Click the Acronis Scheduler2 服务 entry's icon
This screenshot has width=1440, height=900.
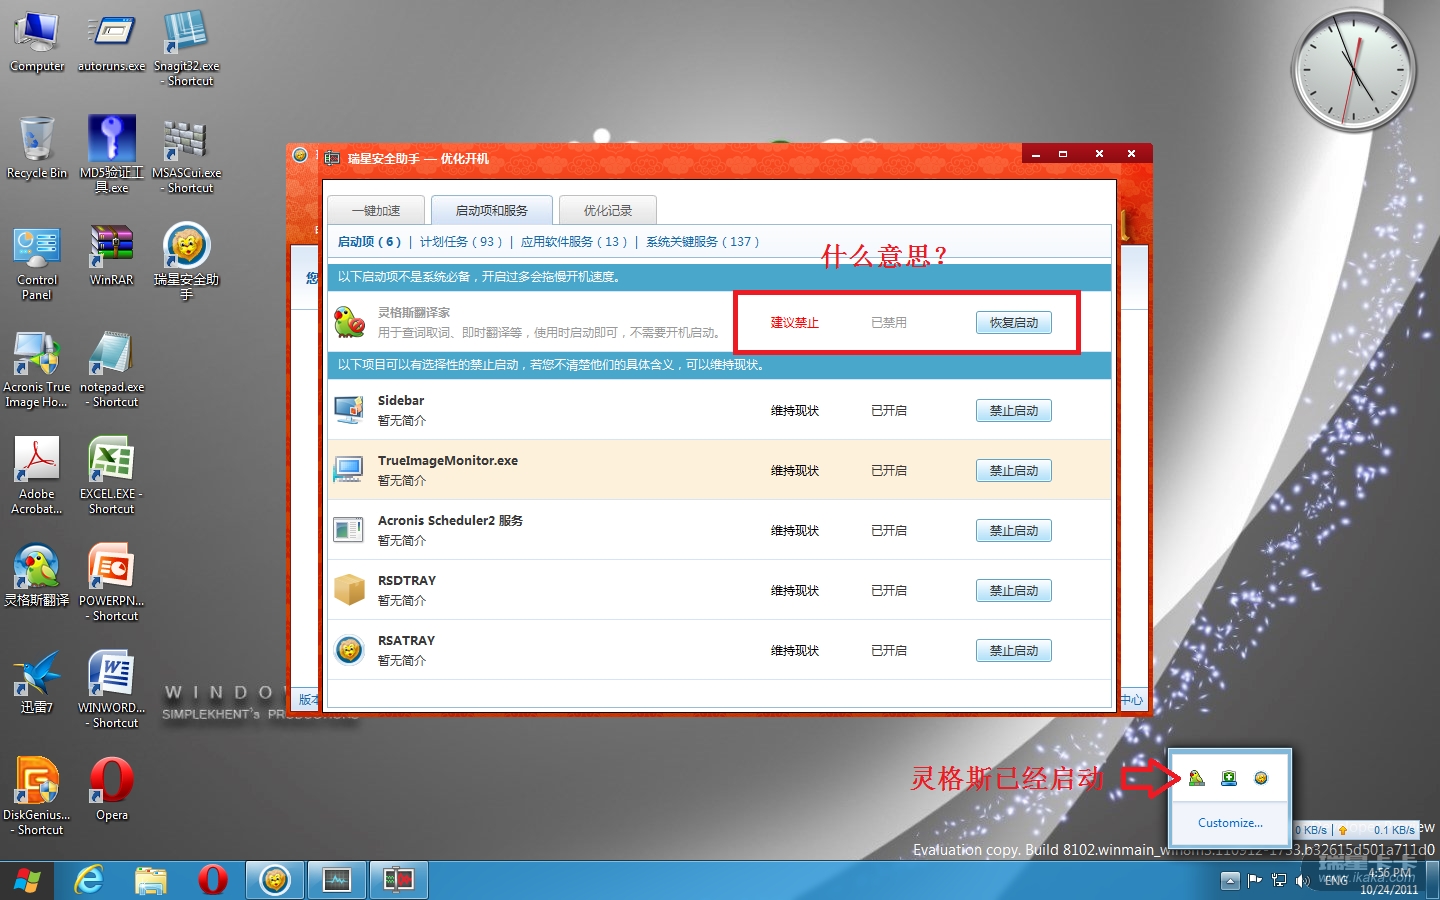point(349,530)
